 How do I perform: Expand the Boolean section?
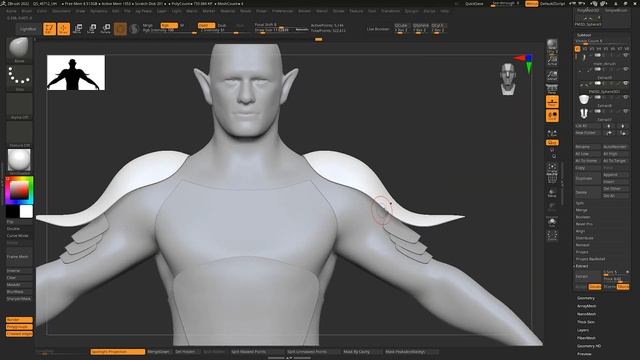(x=583, y=217)
